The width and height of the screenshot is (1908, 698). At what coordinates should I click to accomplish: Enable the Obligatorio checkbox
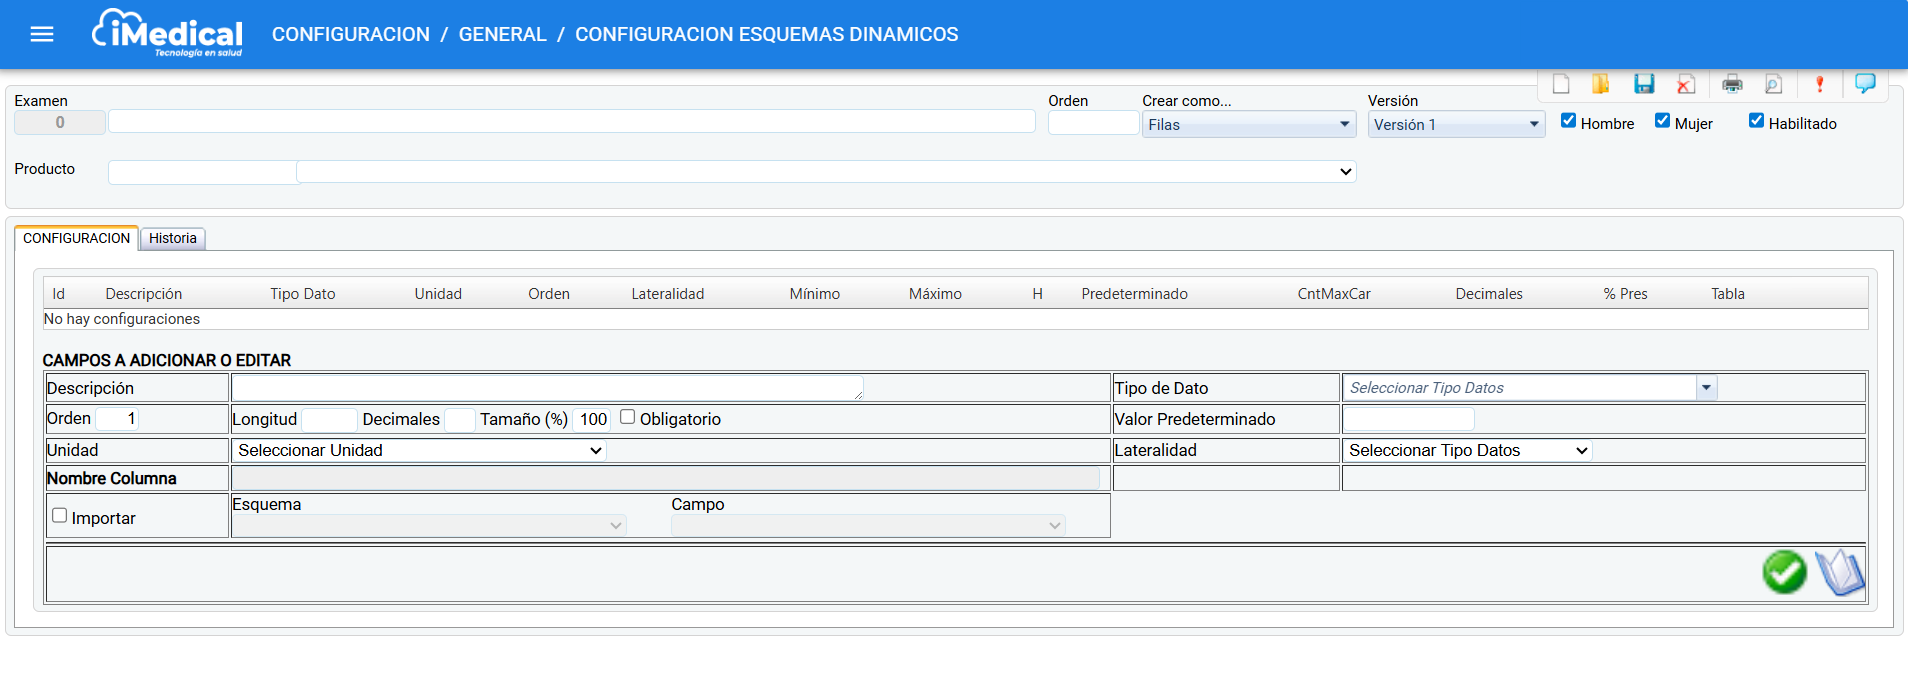(x=627, y=417)
